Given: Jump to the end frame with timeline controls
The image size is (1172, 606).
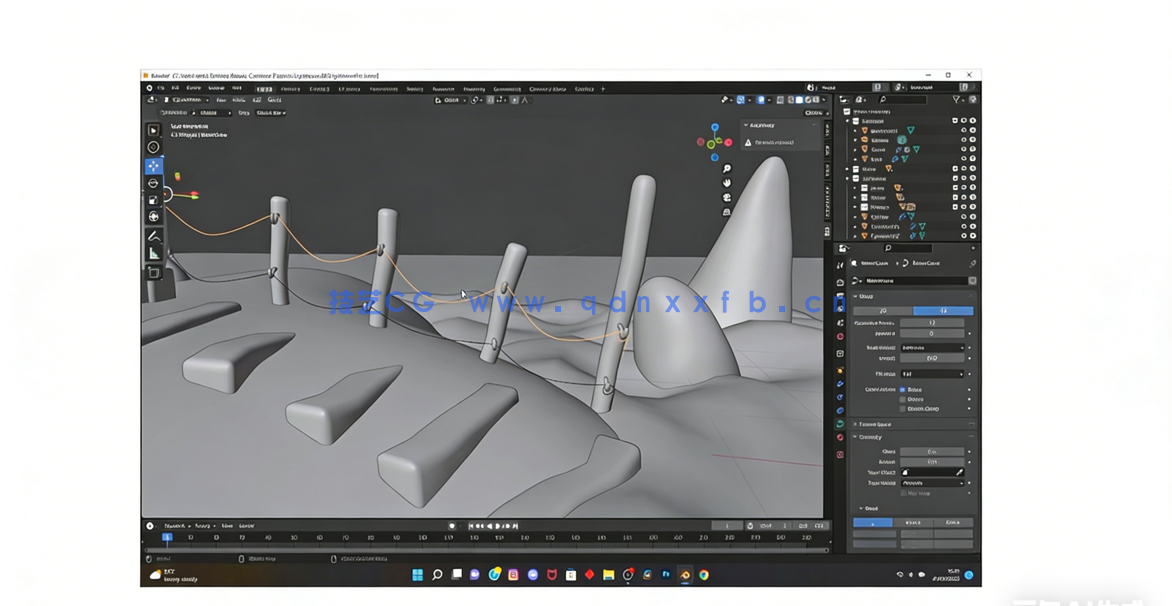Looking at the screenshot, I should [x=516, y=525].
